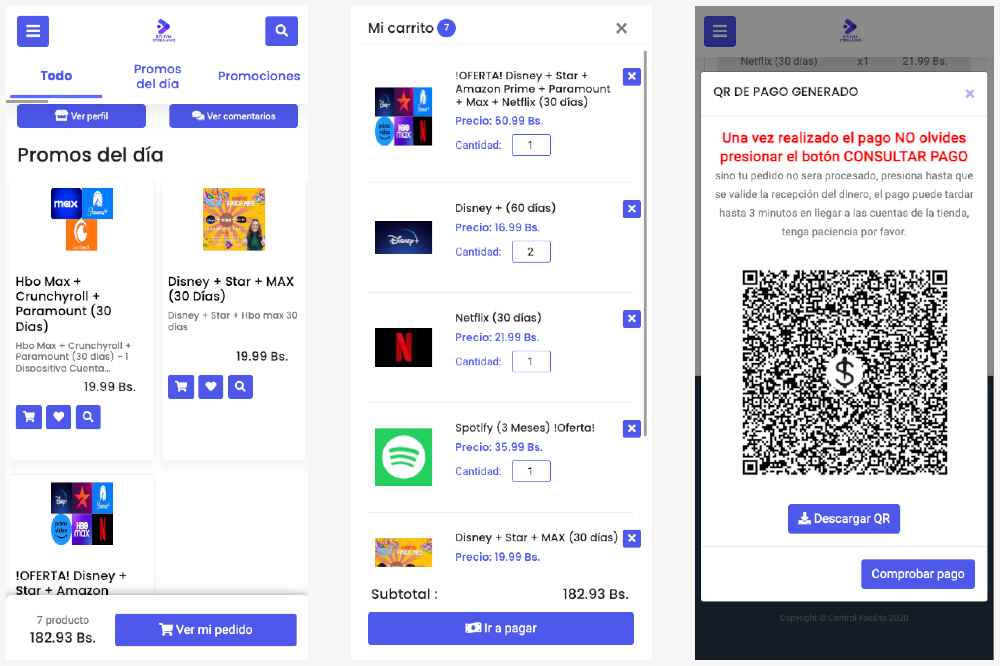This screenshot has width=1000, height=666.
Task: Remove Disney + Star + MAX (30 días) from cart
Action: click(631, 538)
